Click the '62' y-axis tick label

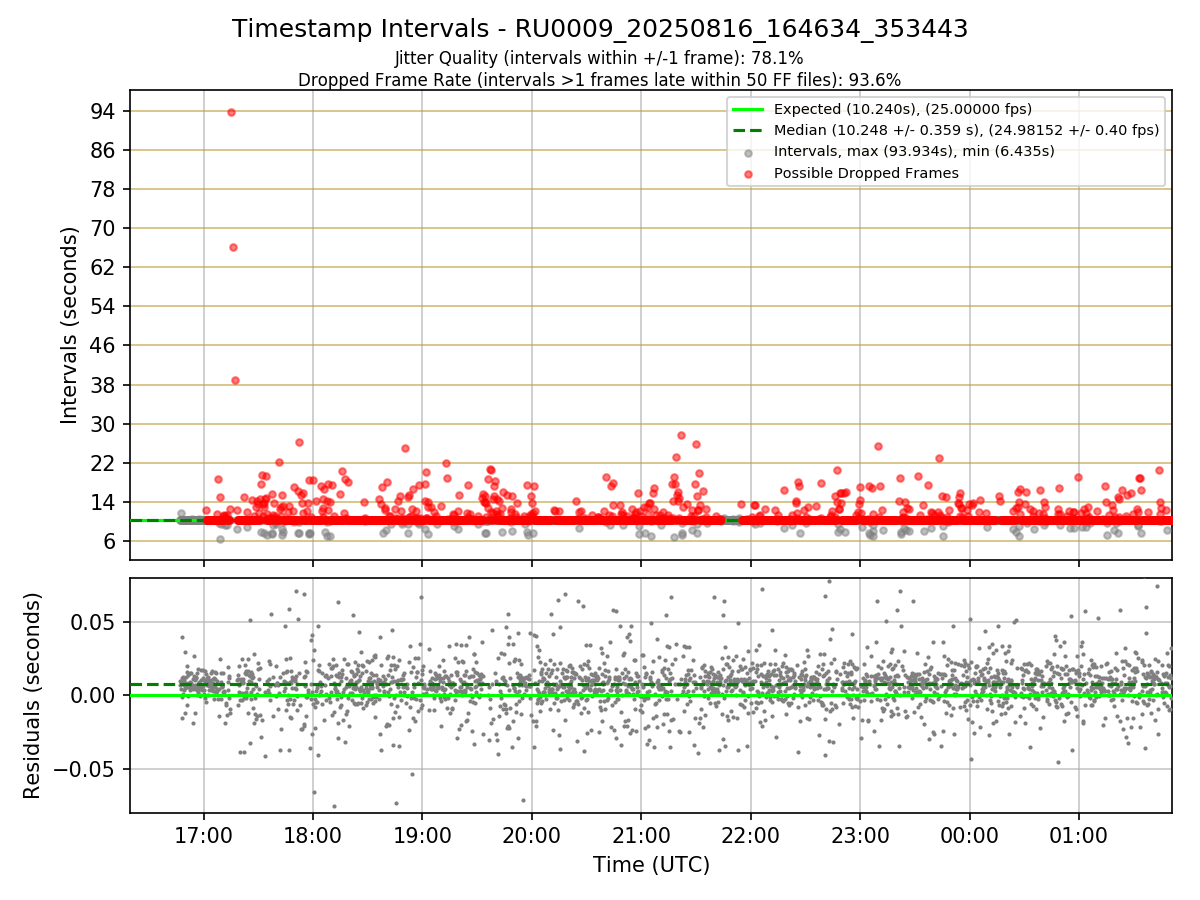click(104, 267)
